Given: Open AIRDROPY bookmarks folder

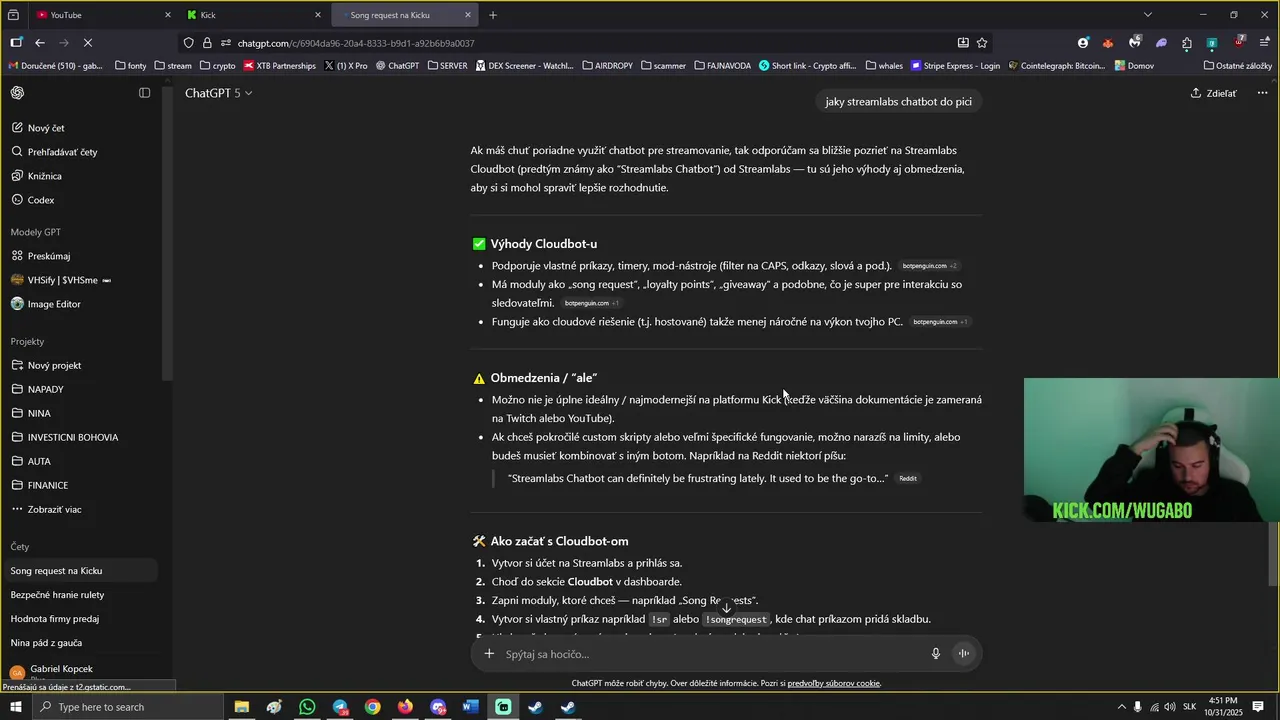Looking at the screenshot, I should click(x=606, y=66).
